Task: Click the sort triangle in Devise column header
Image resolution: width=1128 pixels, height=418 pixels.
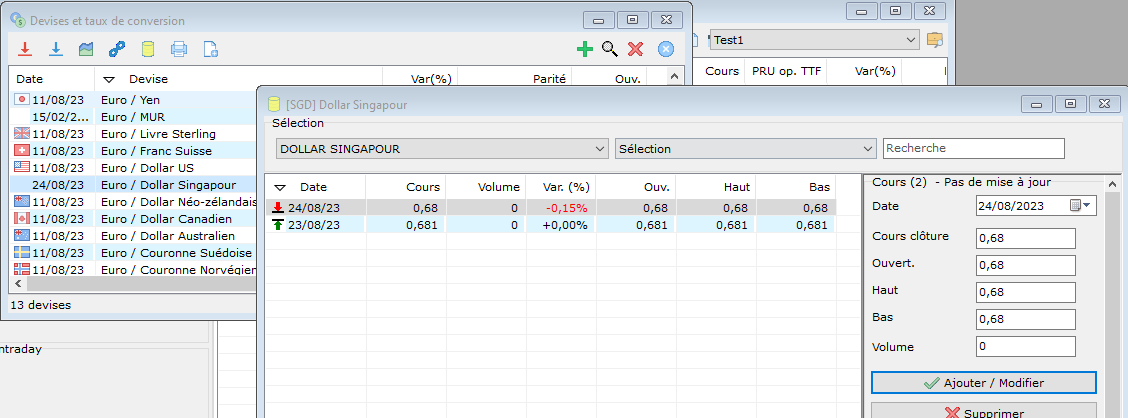Action: [109, 79]
